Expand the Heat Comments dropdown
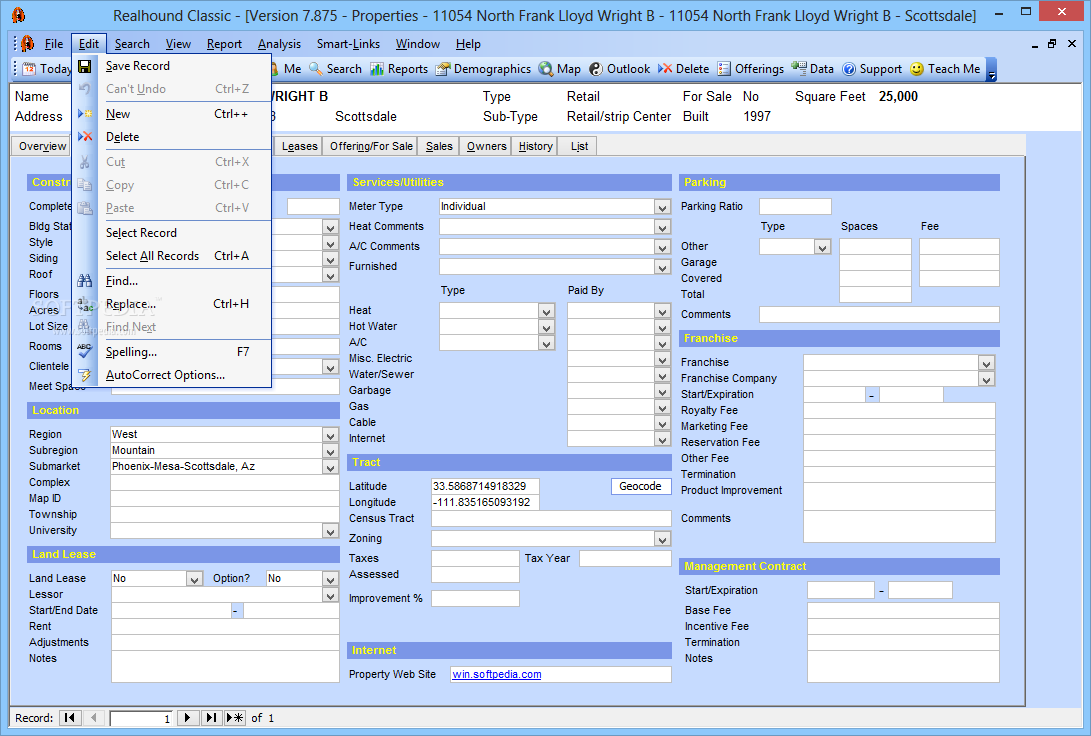Viewport: 1091px width, 736px height. (x=662, y=227)
